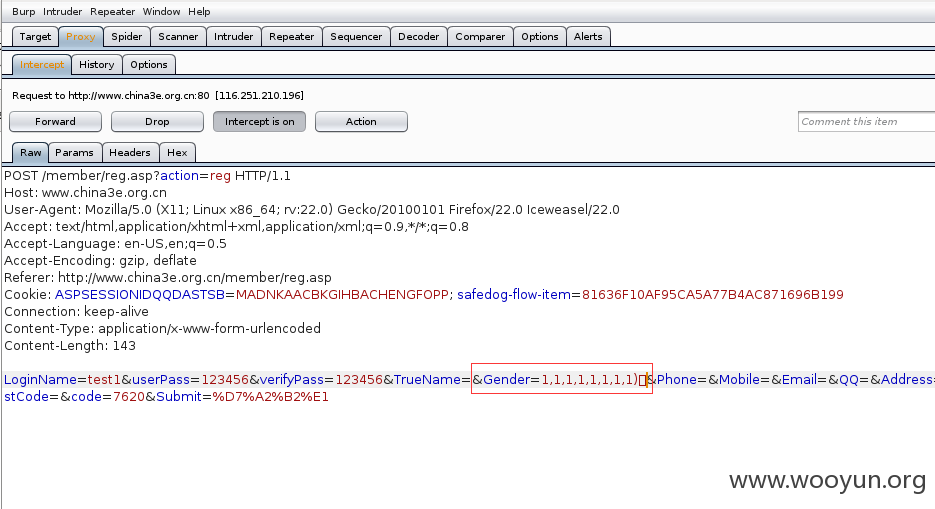Click the Referer header line

168,278
